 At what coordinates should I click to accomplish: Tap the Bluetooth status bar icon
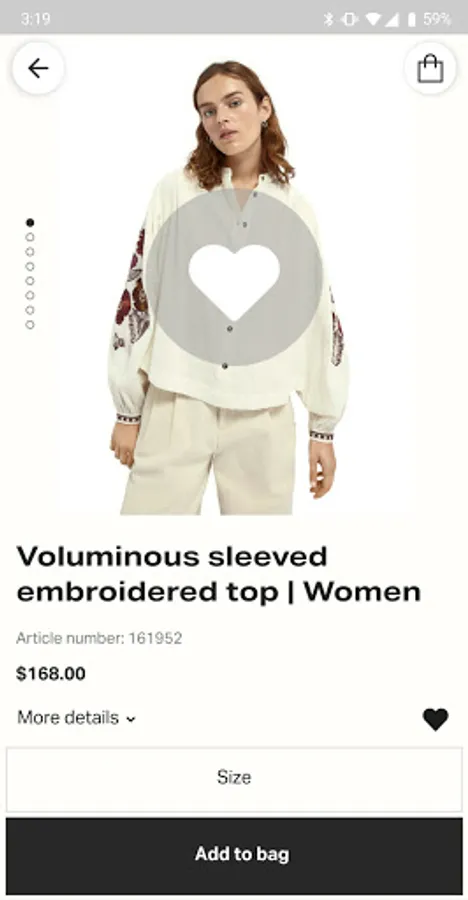(328, 19)
